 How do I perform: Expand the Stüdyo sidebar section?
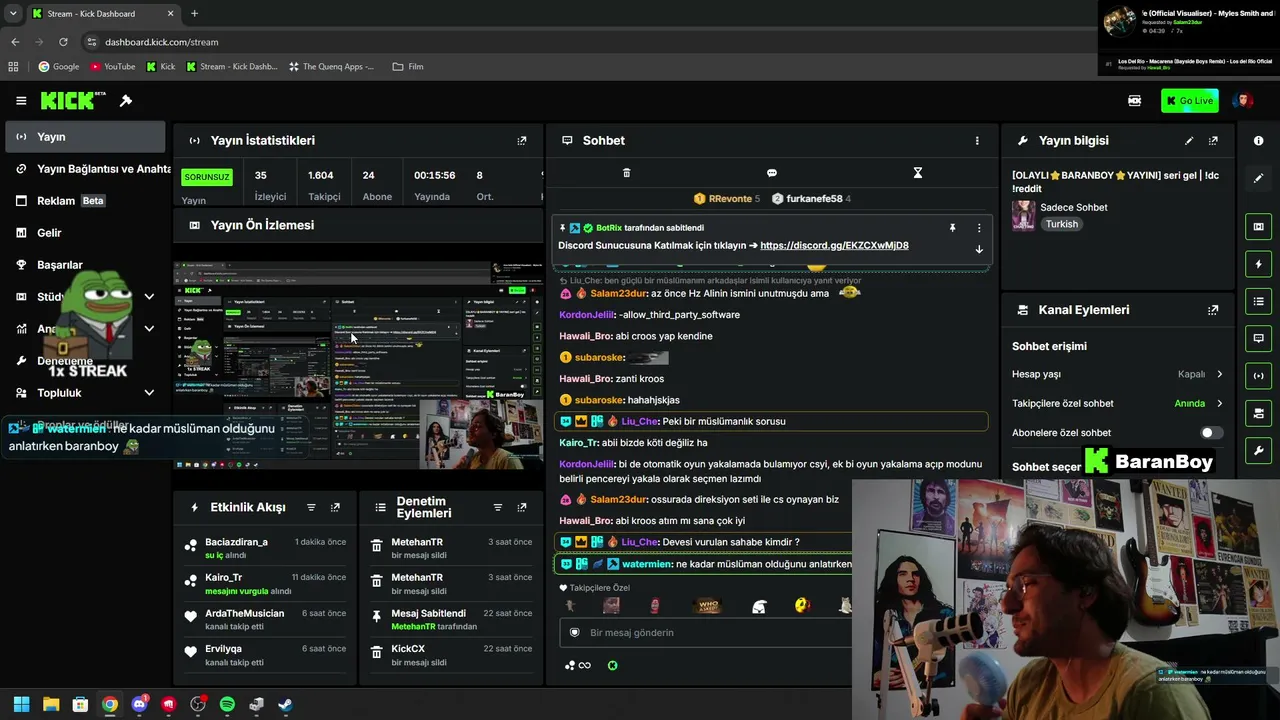point(149,297)
